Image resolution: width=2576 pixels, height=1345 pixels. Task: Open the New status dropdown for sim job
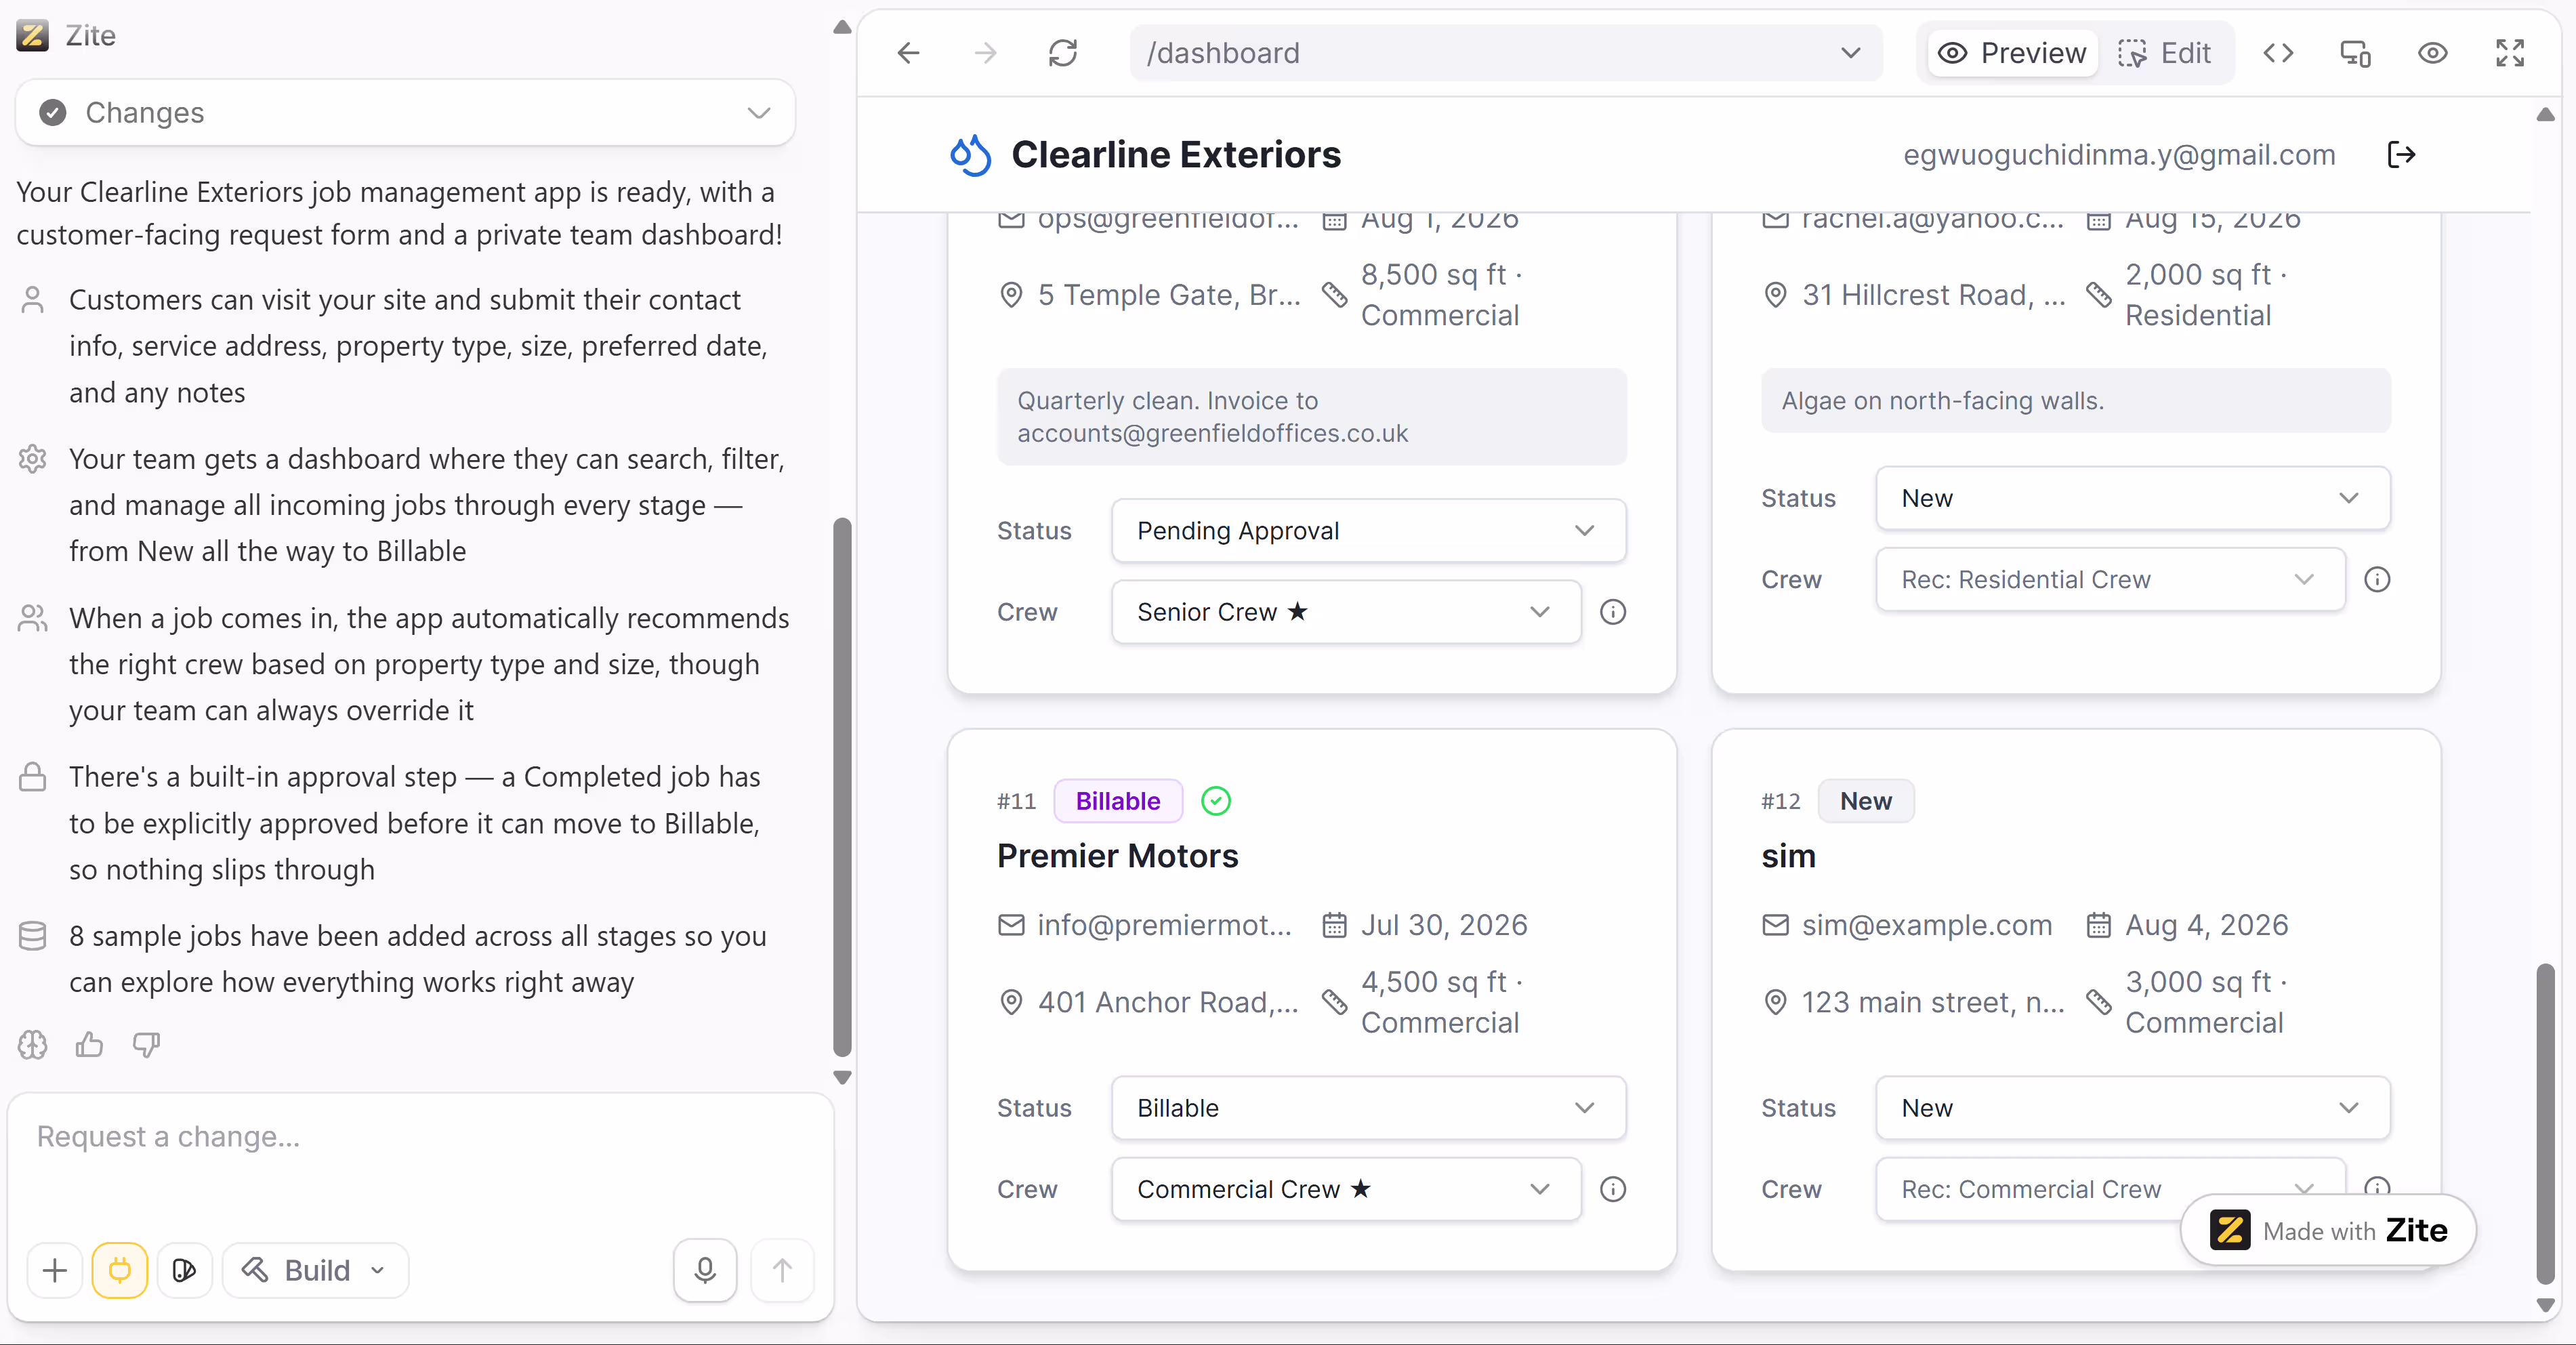click(x=2132, y=1108)
